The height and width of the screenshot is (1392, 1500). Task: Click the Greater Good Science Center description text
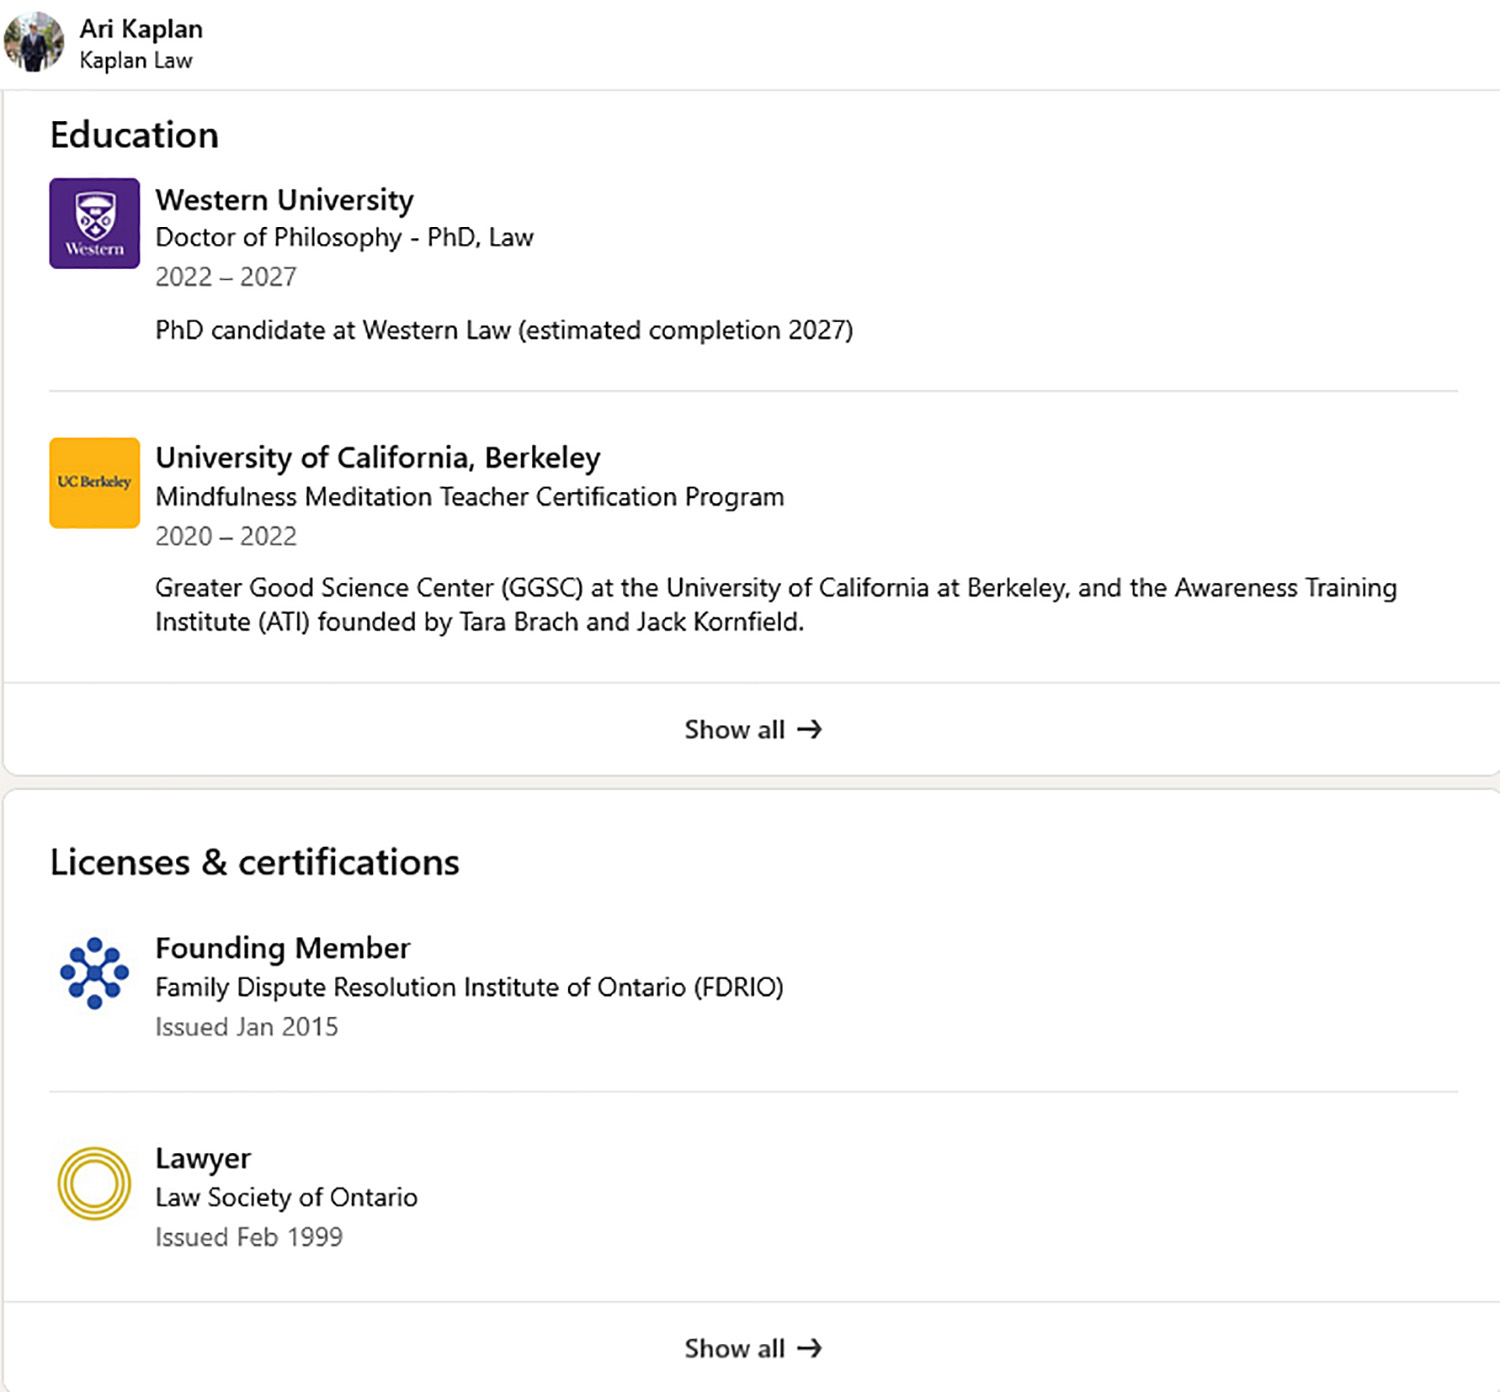click(775, 604)
